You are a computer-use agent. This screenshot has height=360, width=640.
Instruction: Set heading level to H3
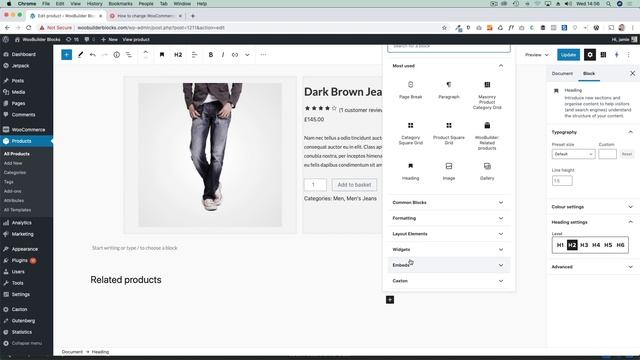584,245
